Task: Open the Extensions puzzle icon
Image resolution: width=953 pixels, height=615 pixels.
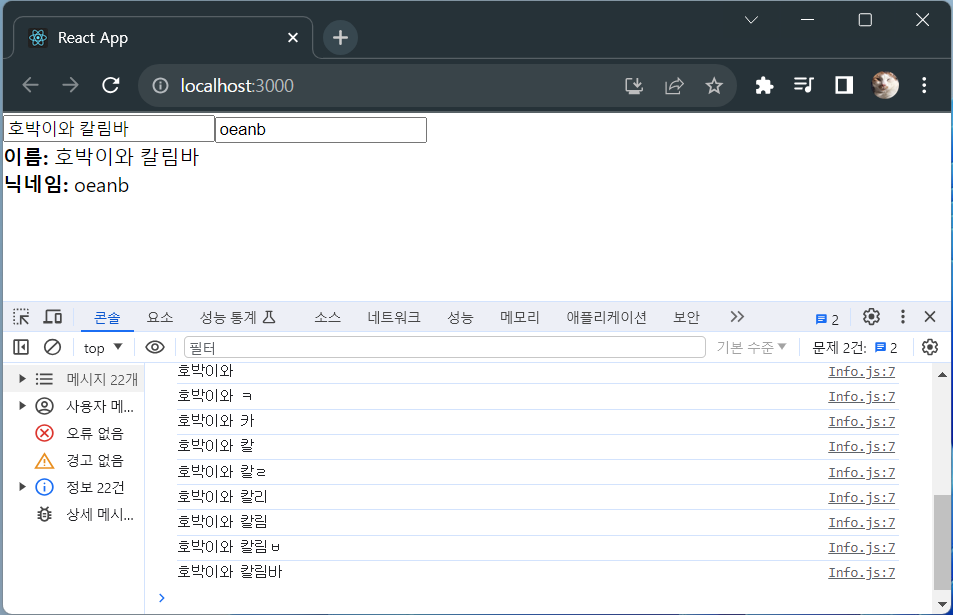Action: pos(764,86)
